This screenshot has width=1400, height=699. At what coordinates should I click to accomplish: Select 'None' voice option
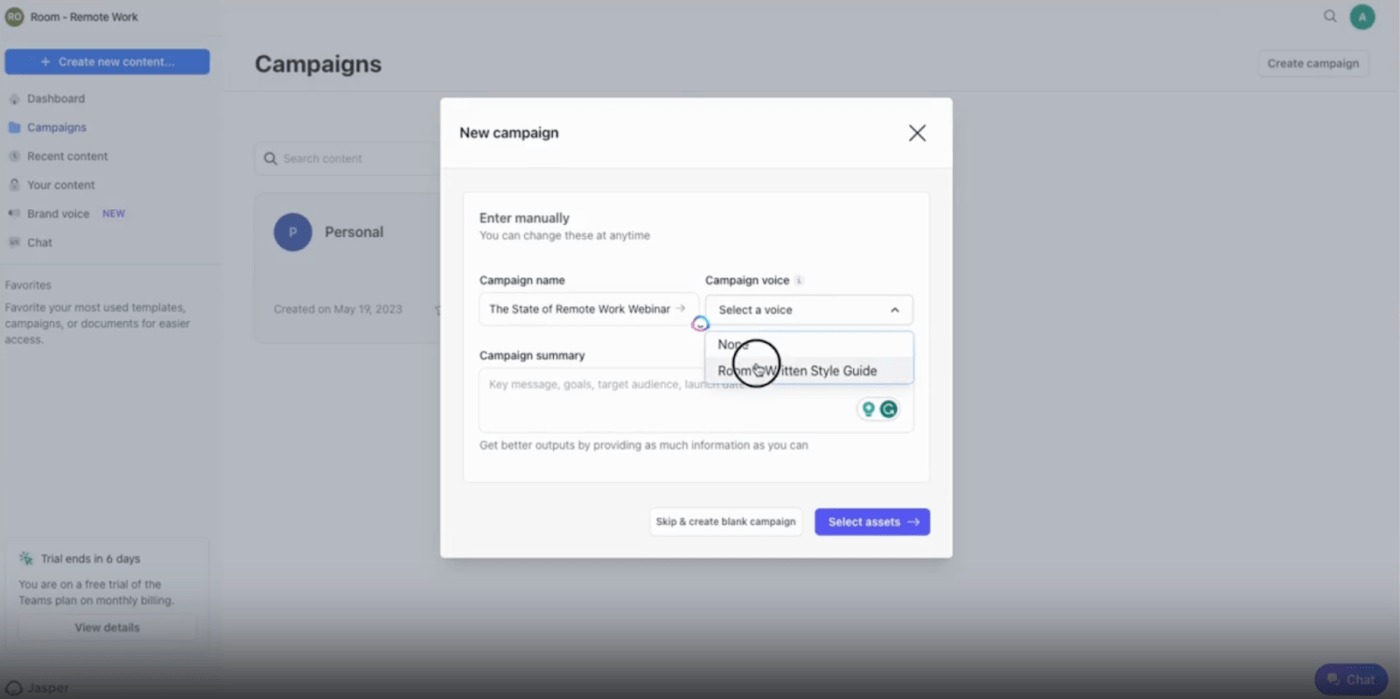tap(809, 345)
